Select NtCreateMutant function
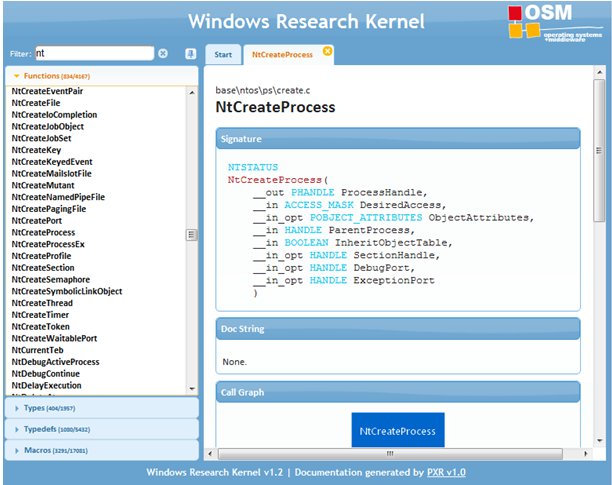Image resolution: width=612 pixels, height=485 pixels. point(43,185)
